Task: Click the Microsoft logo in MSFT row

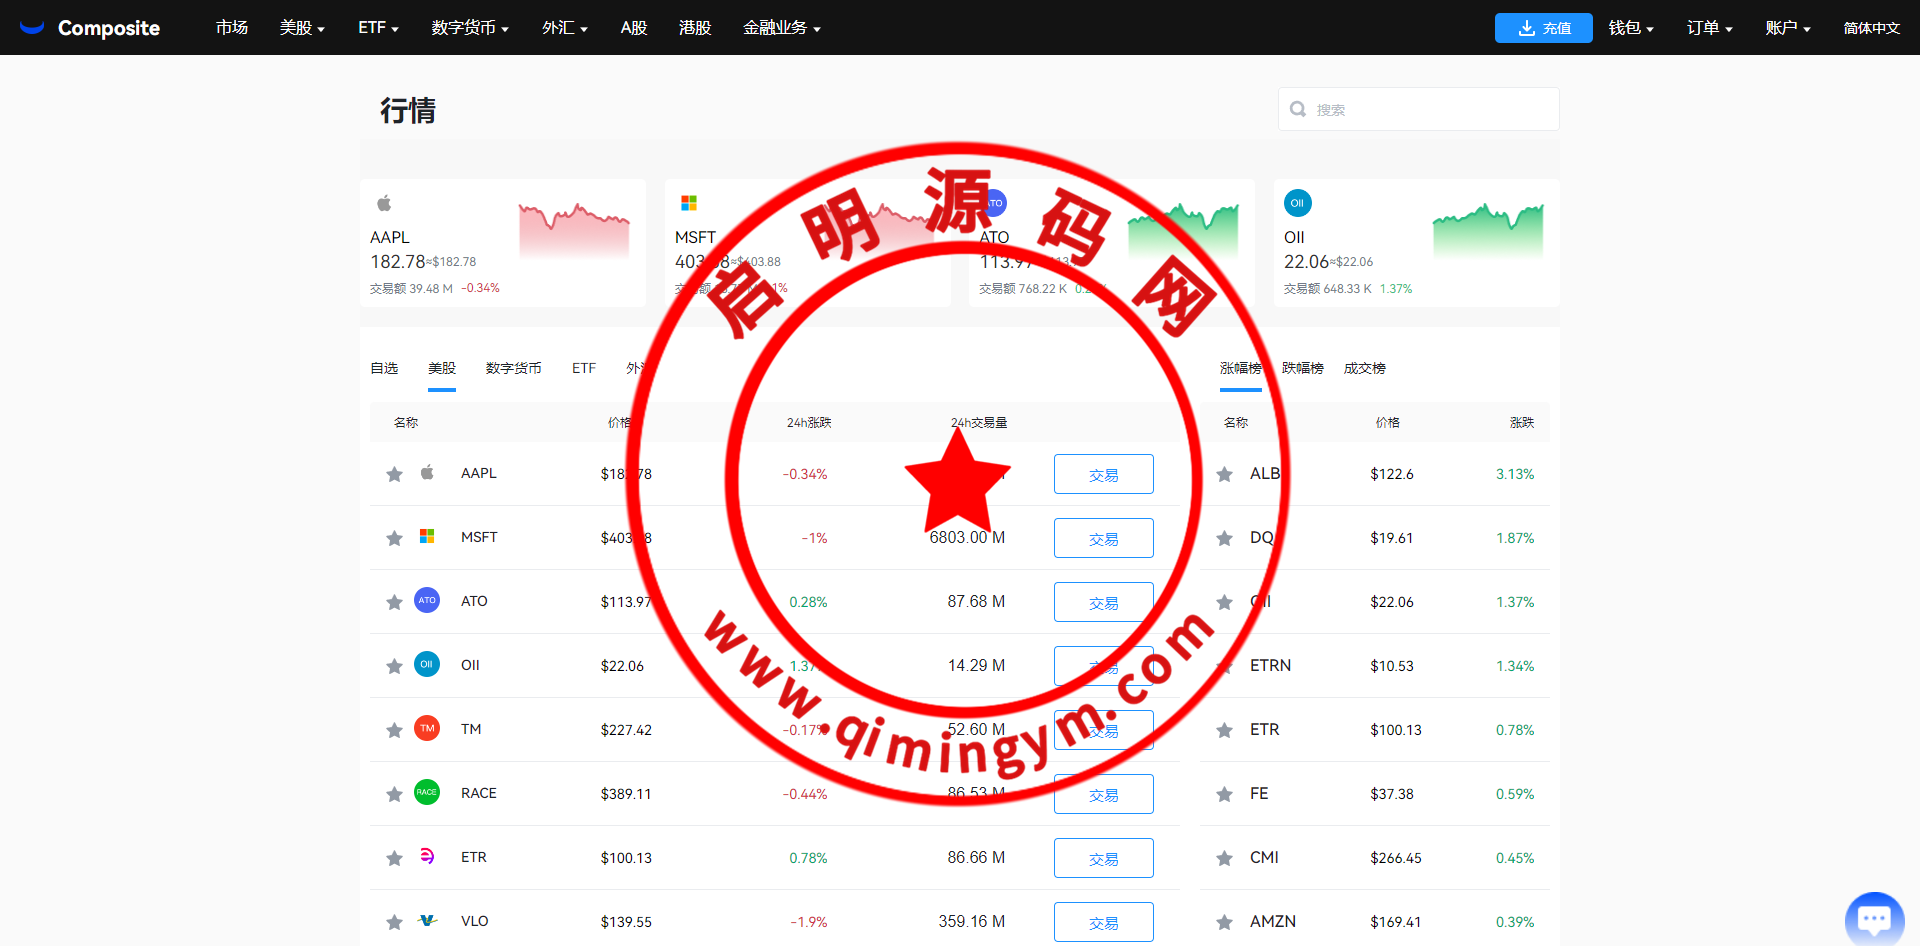Action: [x=427, y=537]
